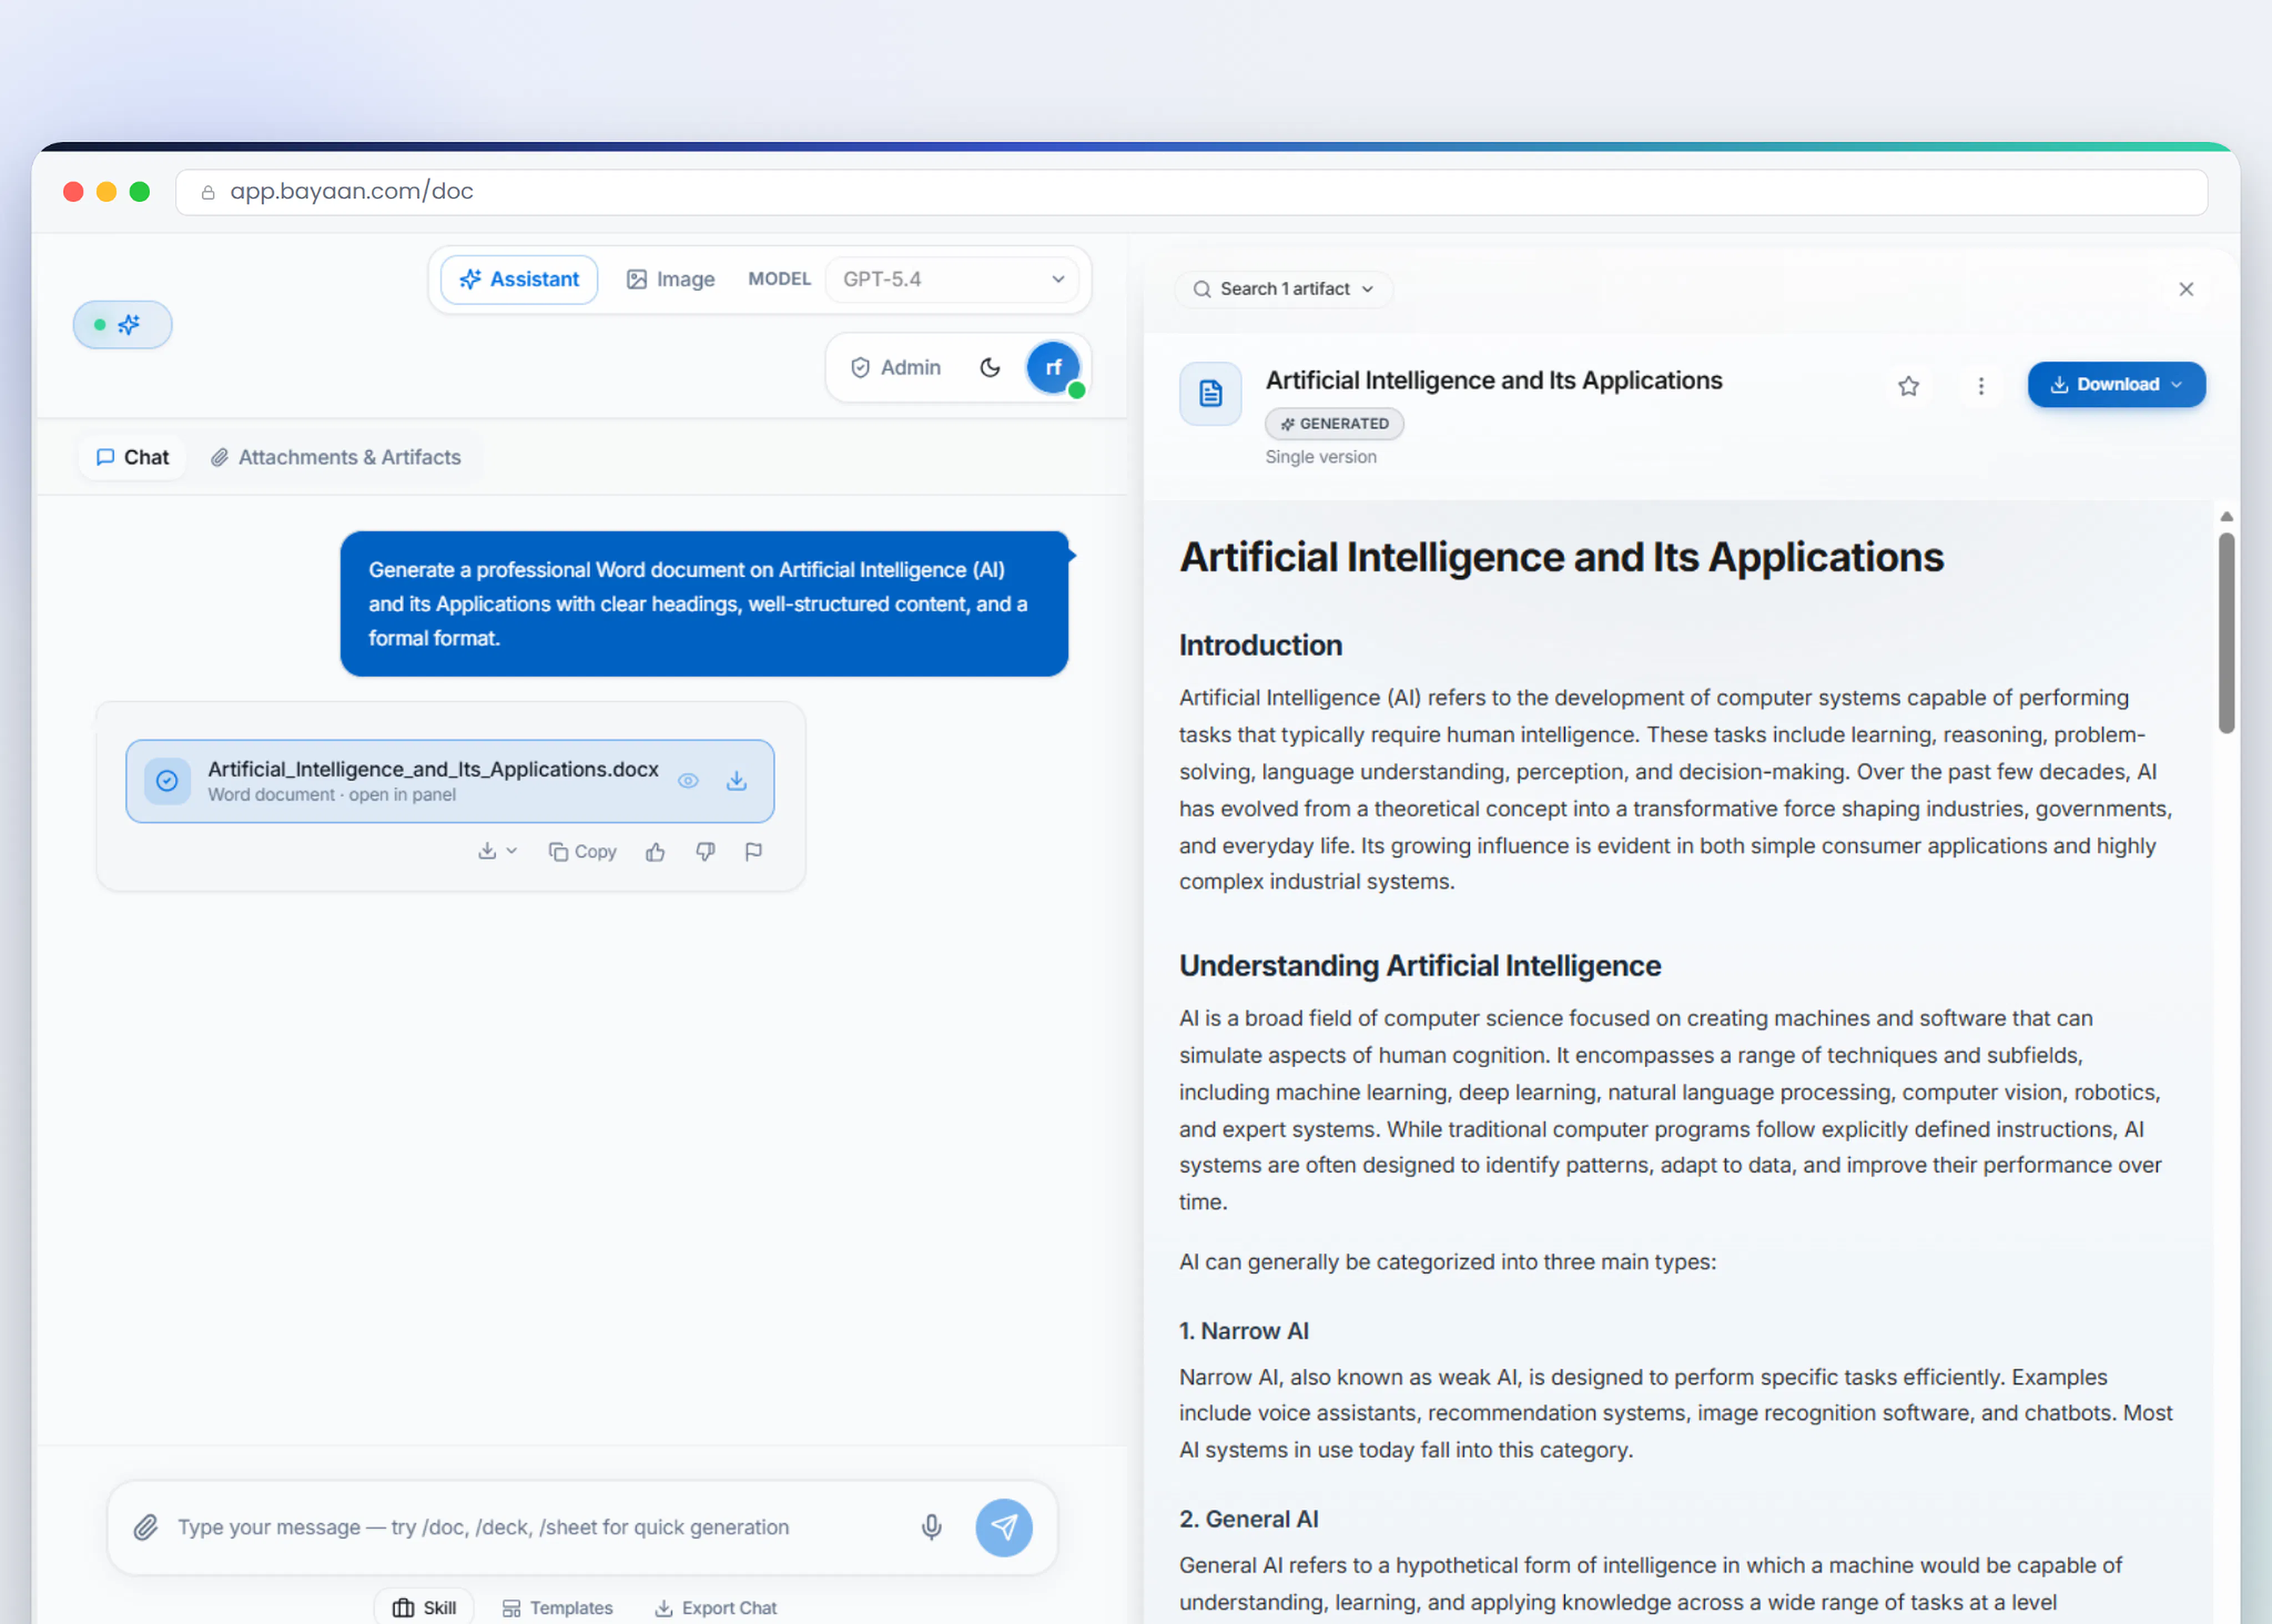Click the 'Understanding Artificial Intelligence' heading
The height and width of the screenshot is (1624, 2272).
pyautogui.click(x=1419, y=965)
